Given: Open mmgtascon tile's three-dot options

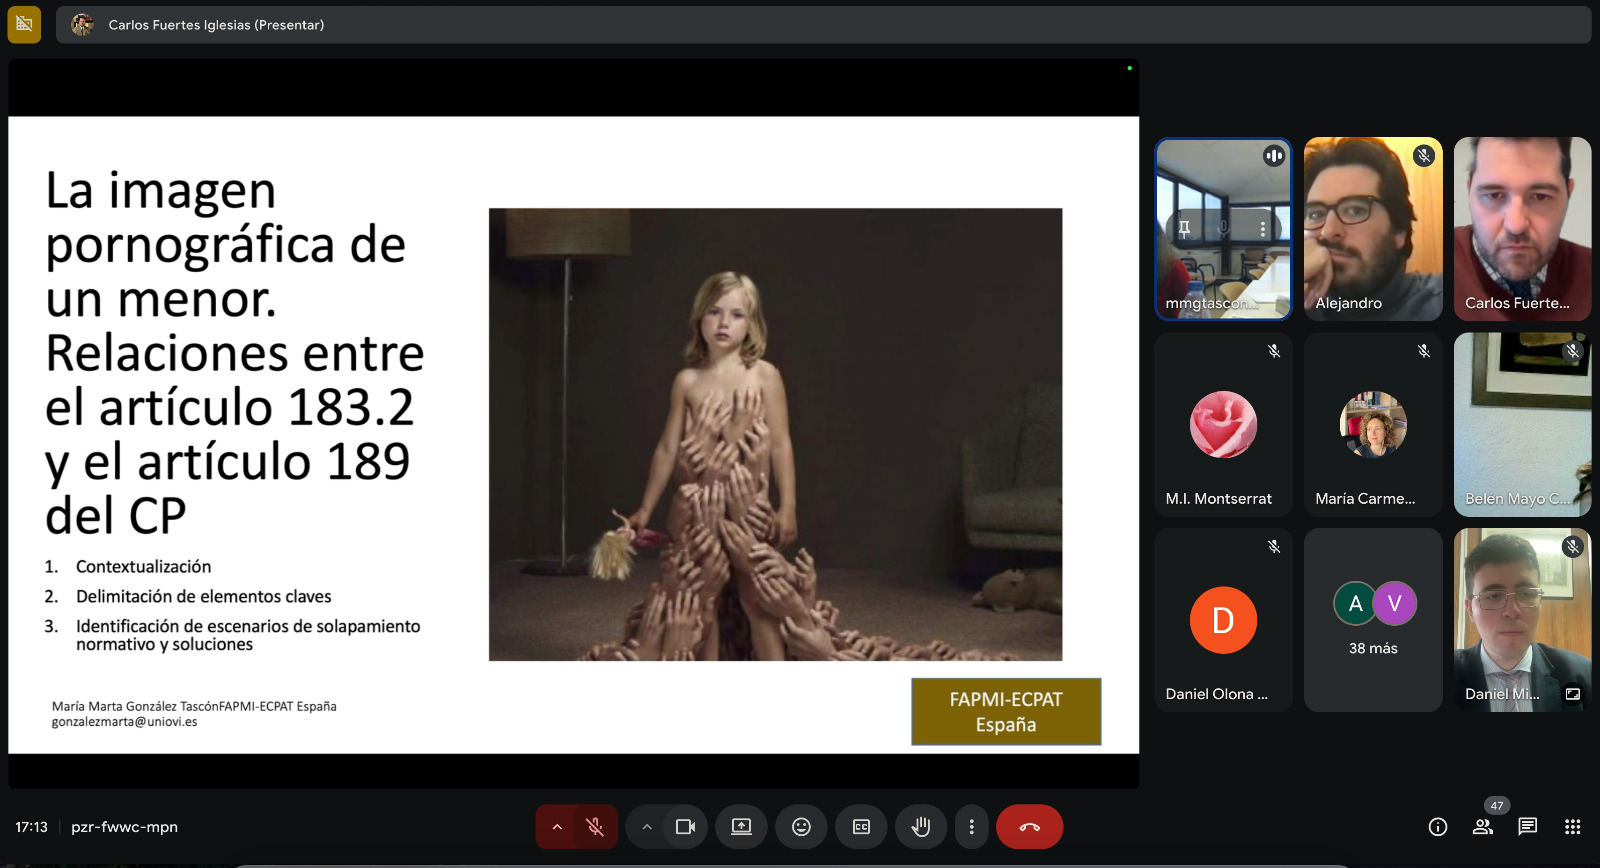Looking at the screenshot, I should click(x=1263, y=229).
